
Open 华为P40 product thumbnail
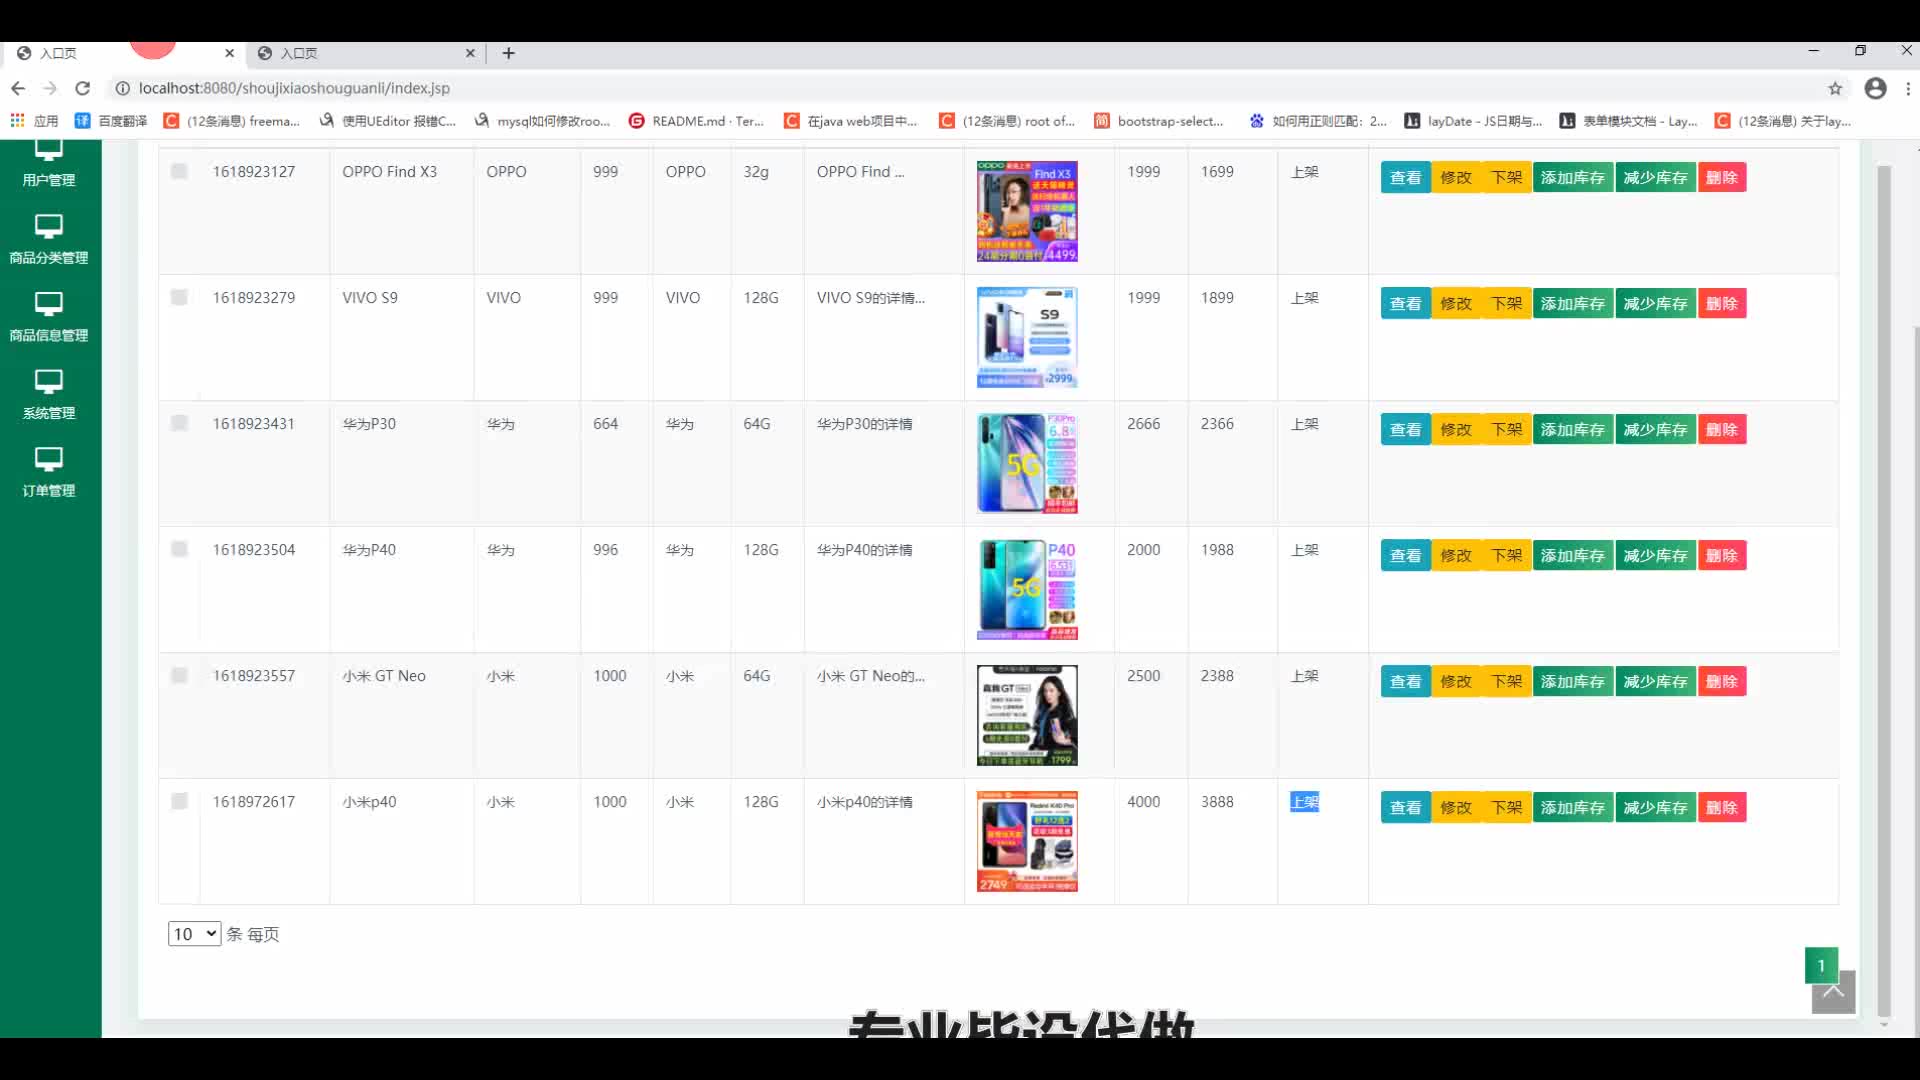click(x=1027, y=589)
